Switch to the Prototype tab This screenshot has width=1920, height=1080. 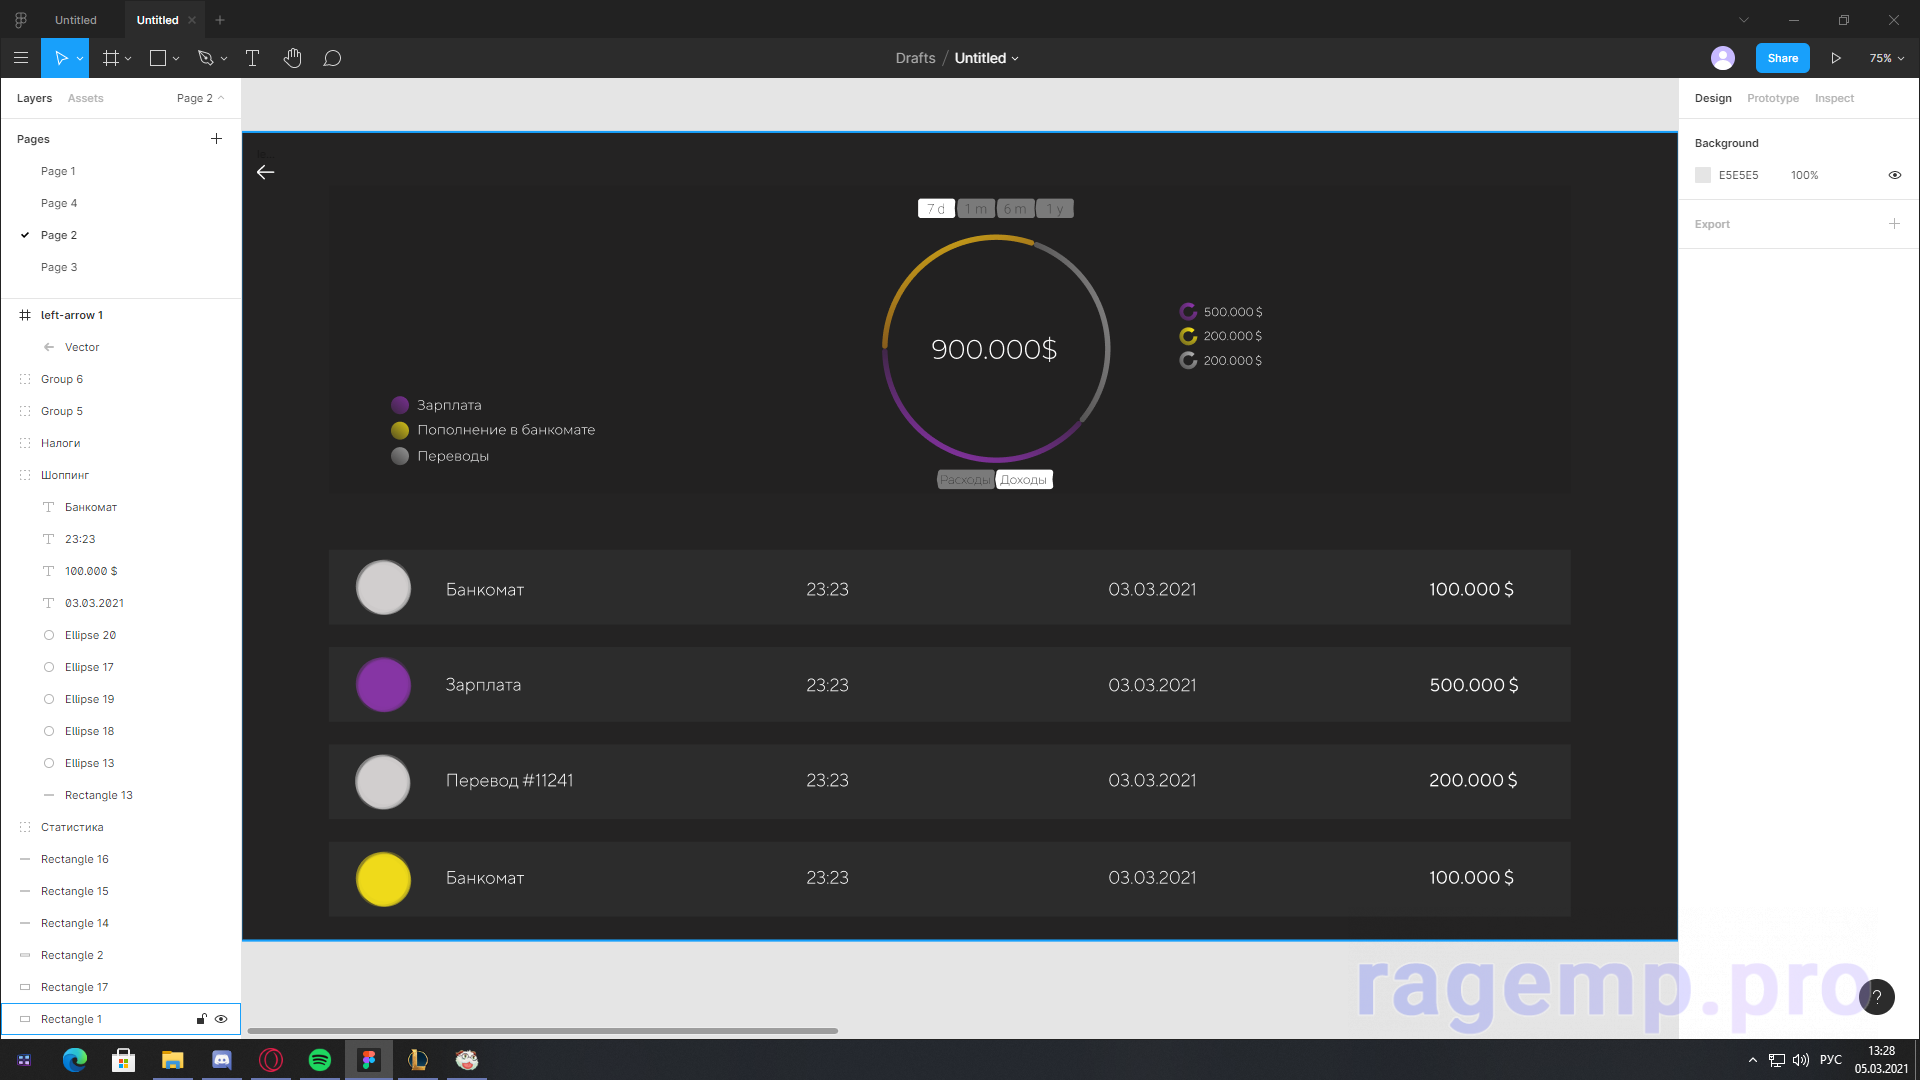coord(1772,98)
